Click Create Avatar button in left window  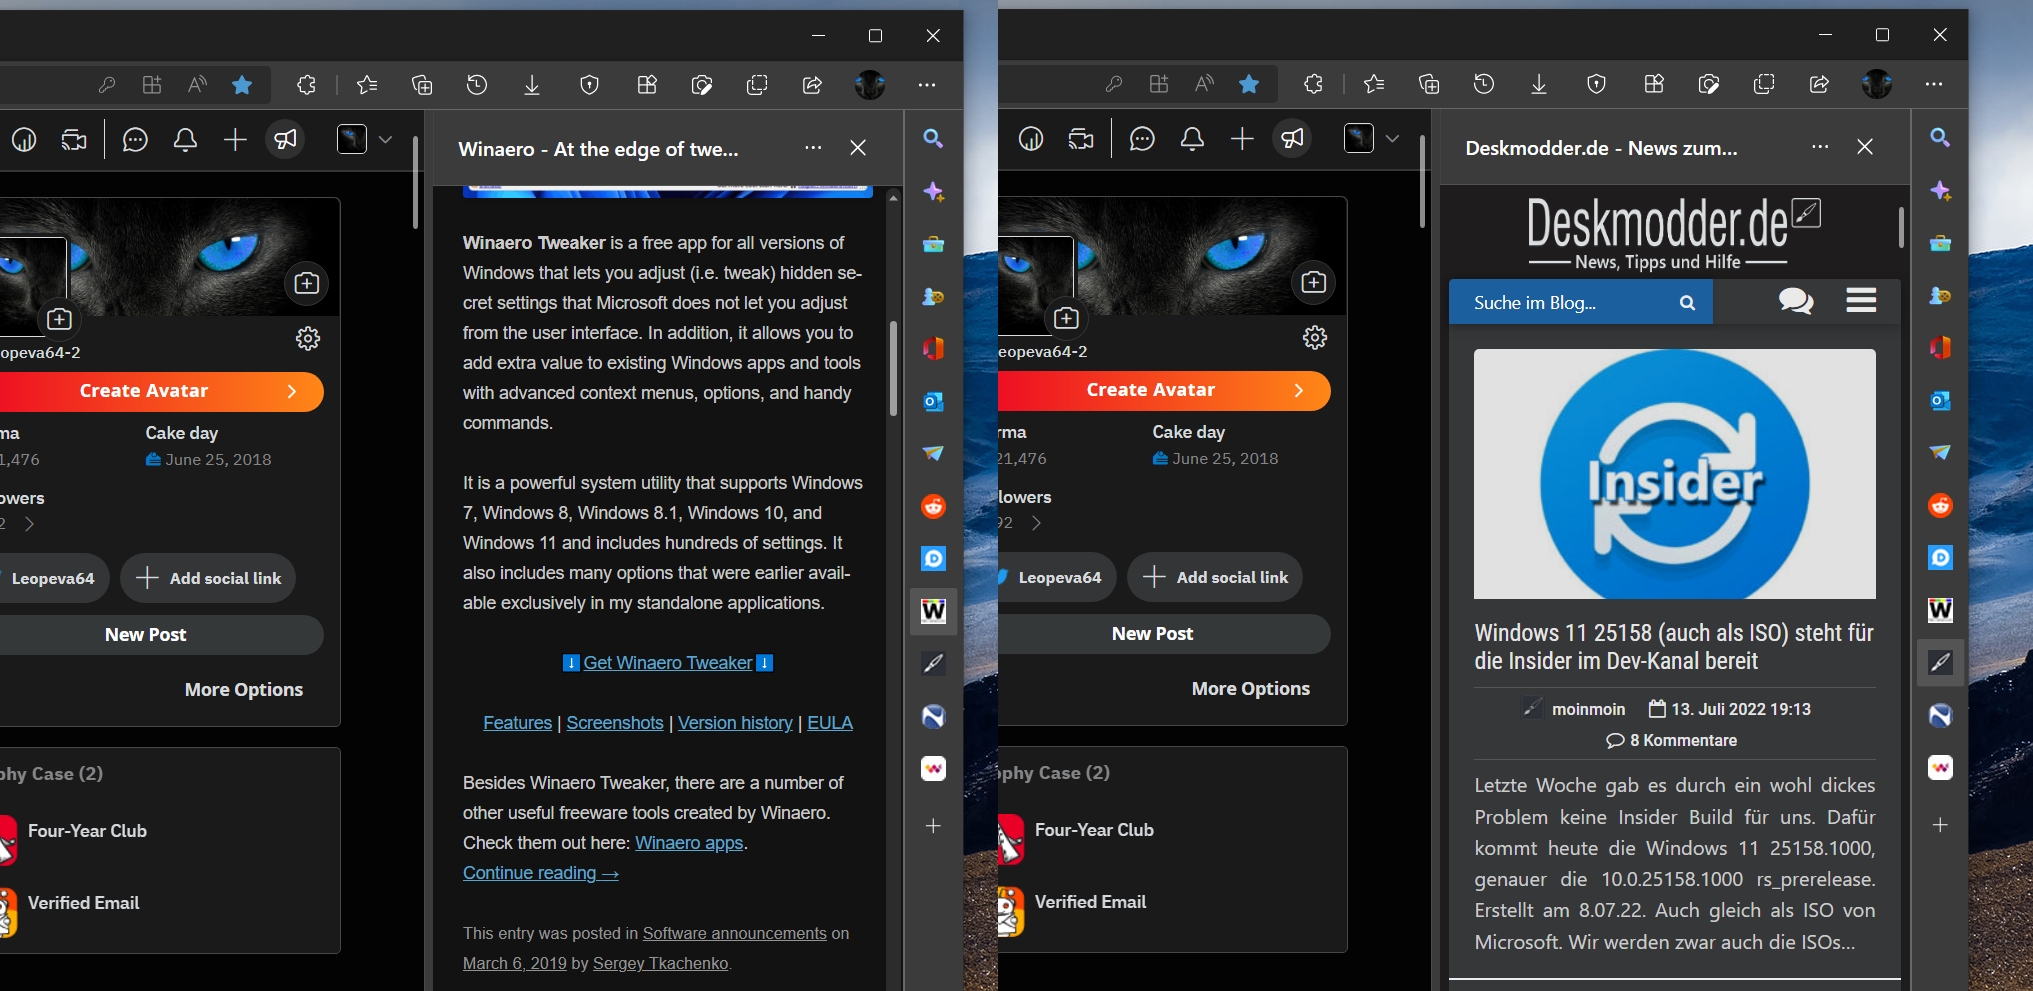[160, 391]
